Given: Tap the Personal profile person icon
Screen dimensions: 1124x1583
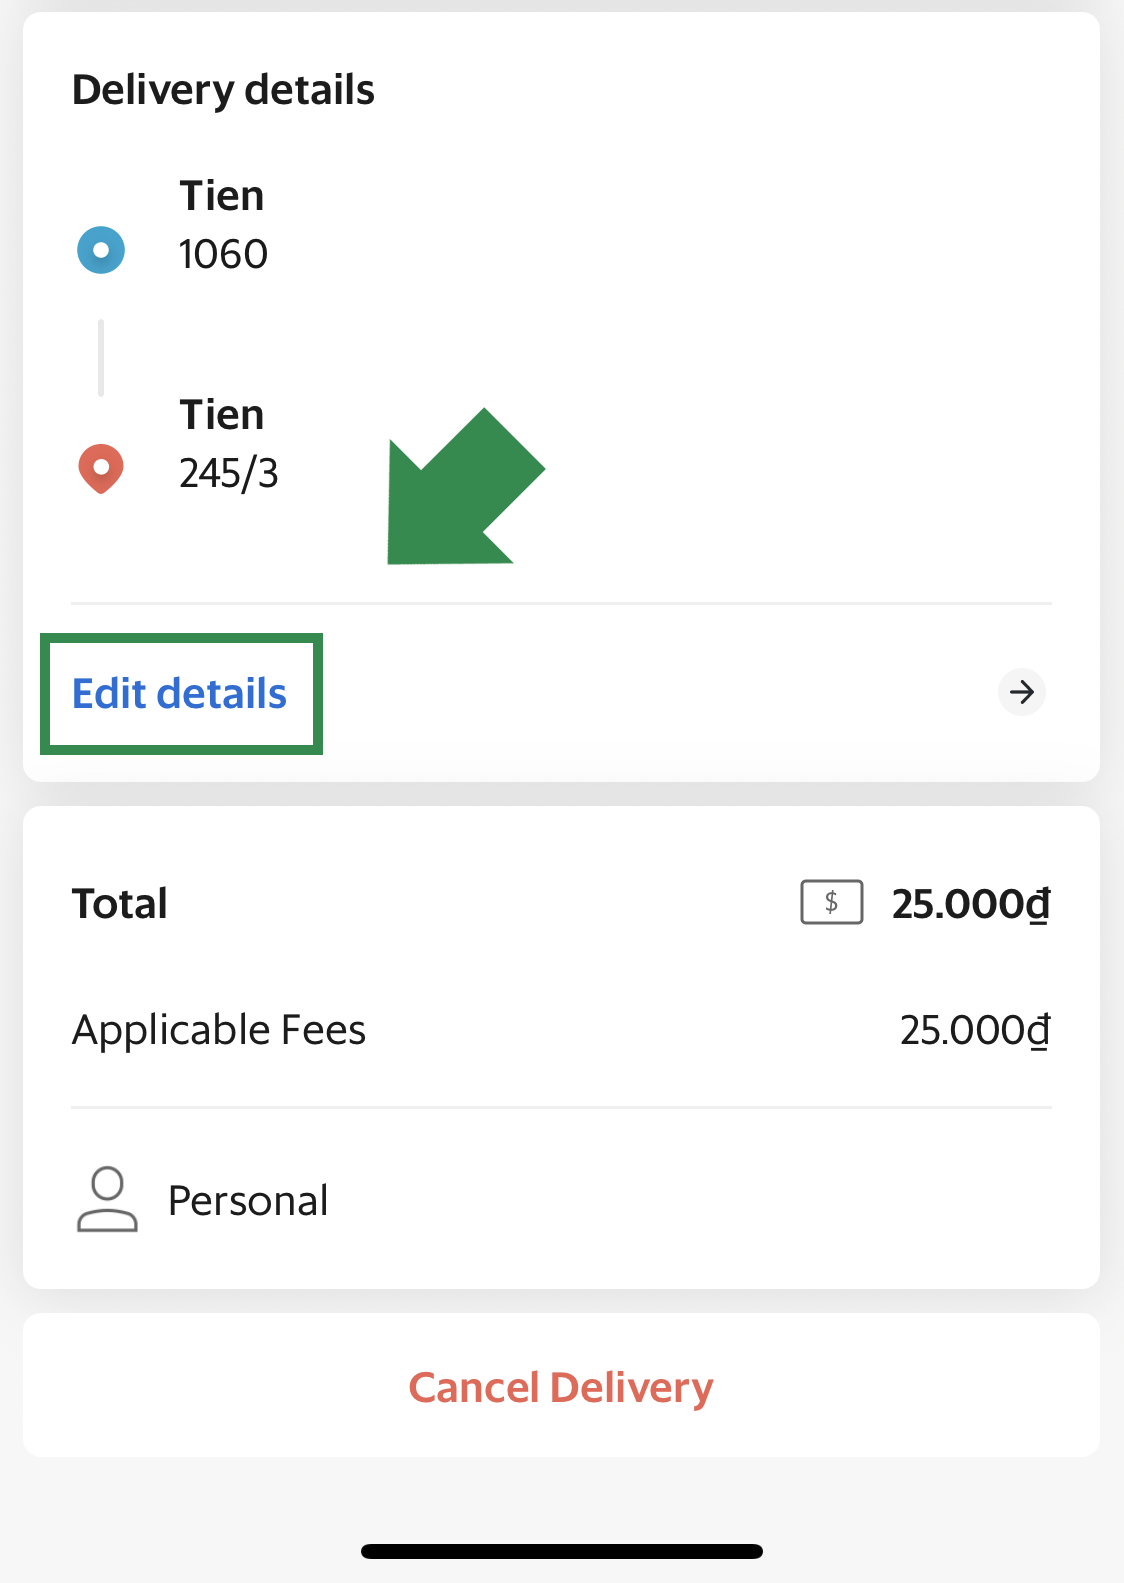Looking at the screenshot, I should tap(107, 1199).
